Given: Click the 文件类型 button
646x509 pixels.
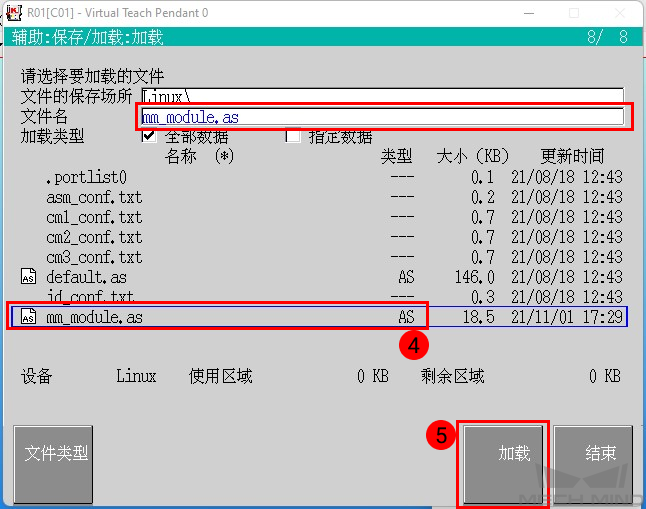Looking at the screenshot, I should click(53, 464).
